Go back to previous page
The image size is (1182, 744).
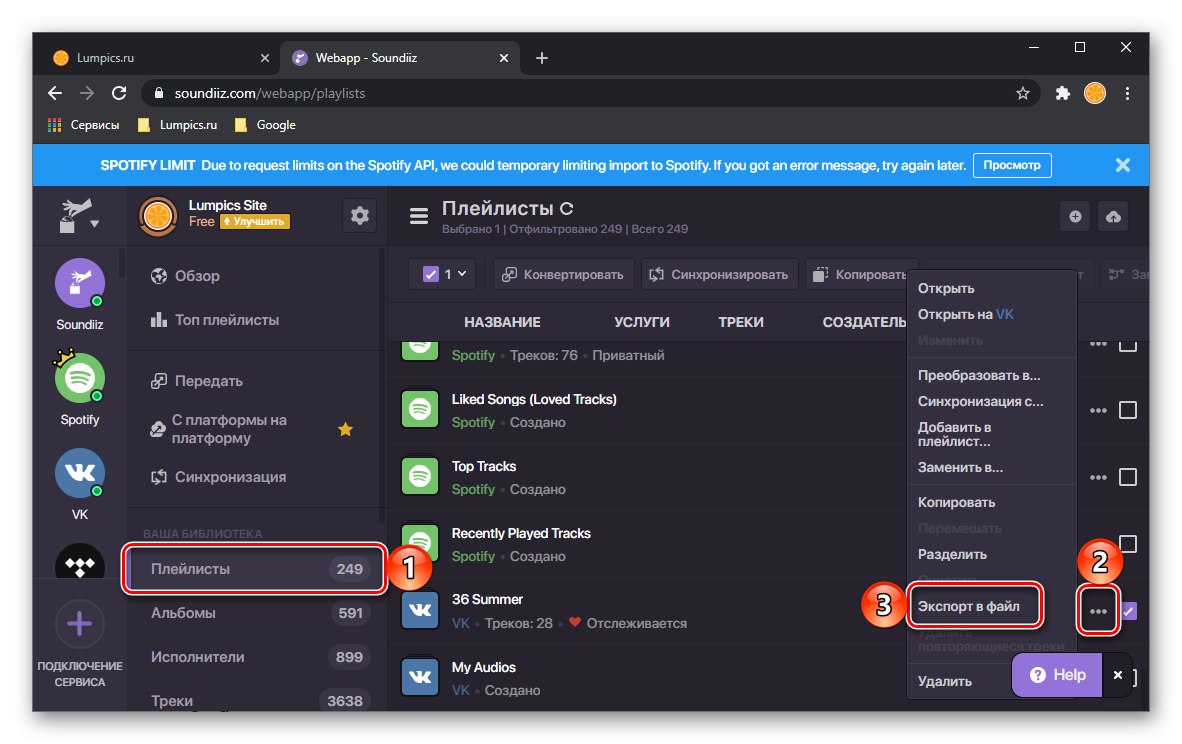point(55,93)
